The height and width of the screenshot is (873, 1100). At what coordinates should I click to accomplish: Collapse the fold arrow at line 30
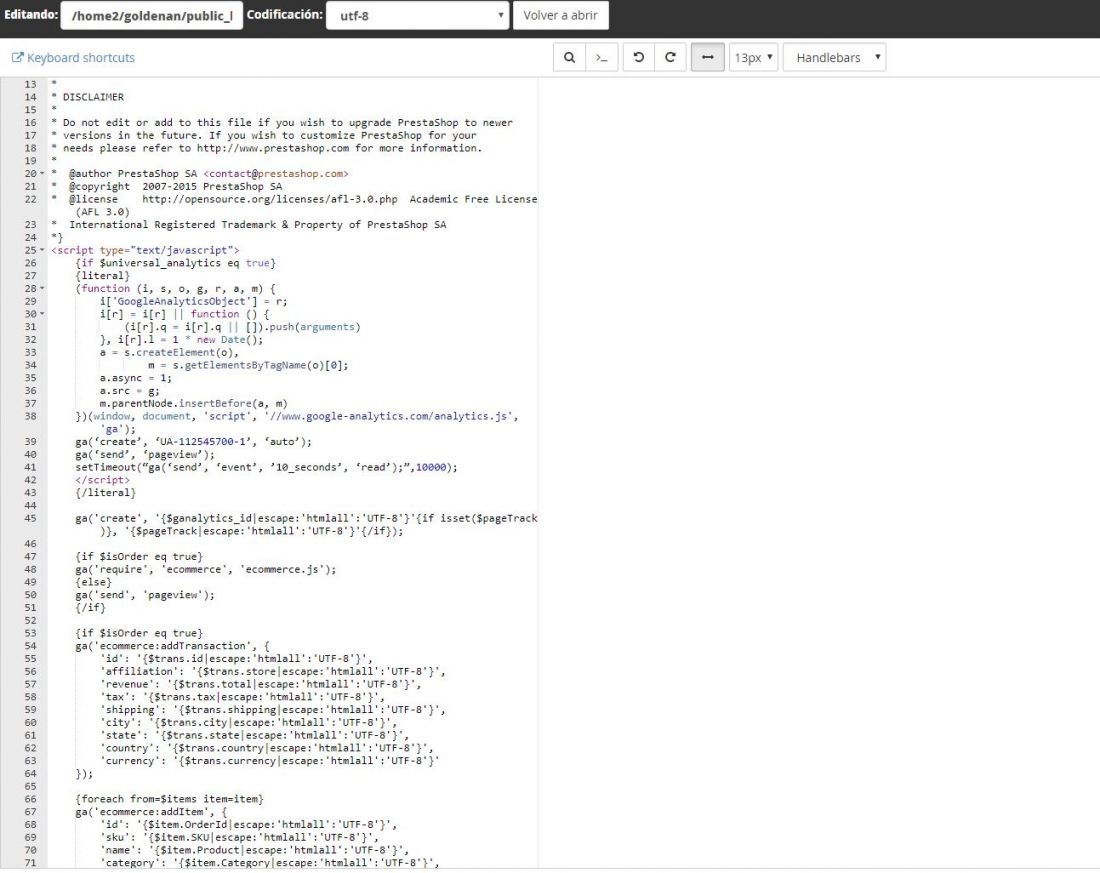(42, 314)
